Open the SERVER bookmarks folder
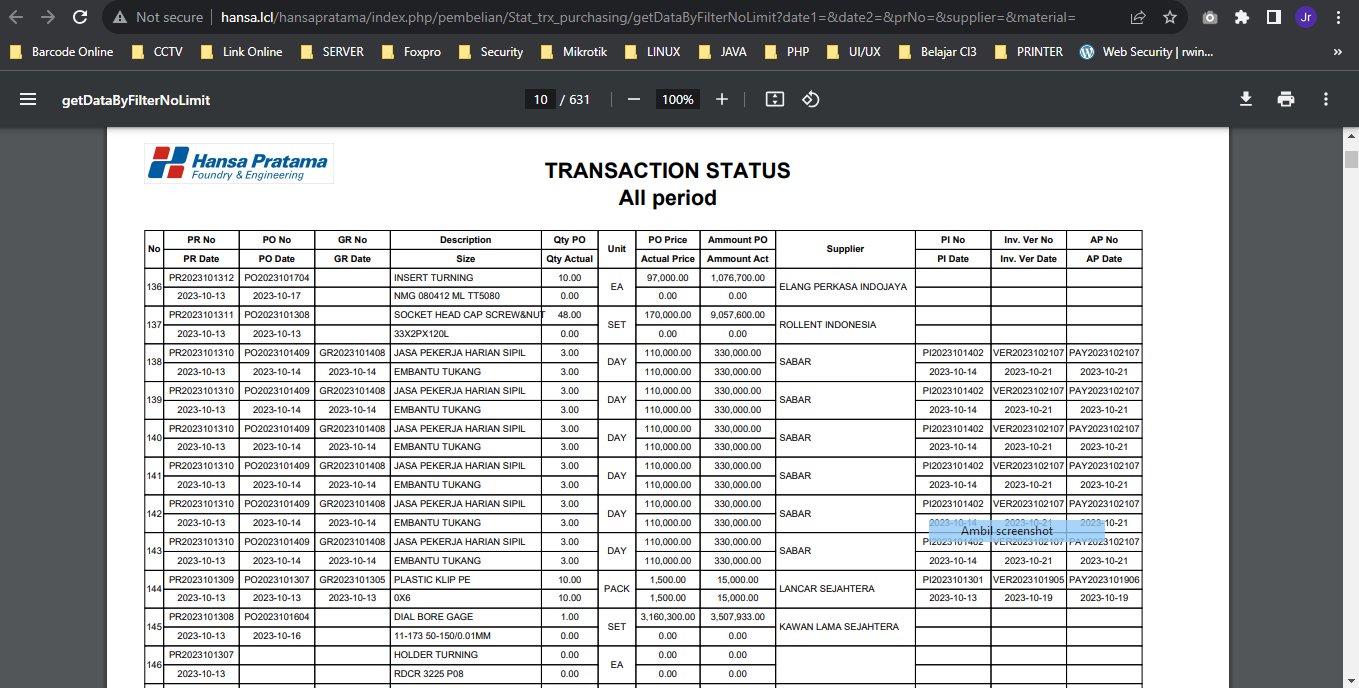 tap(332, 52)
